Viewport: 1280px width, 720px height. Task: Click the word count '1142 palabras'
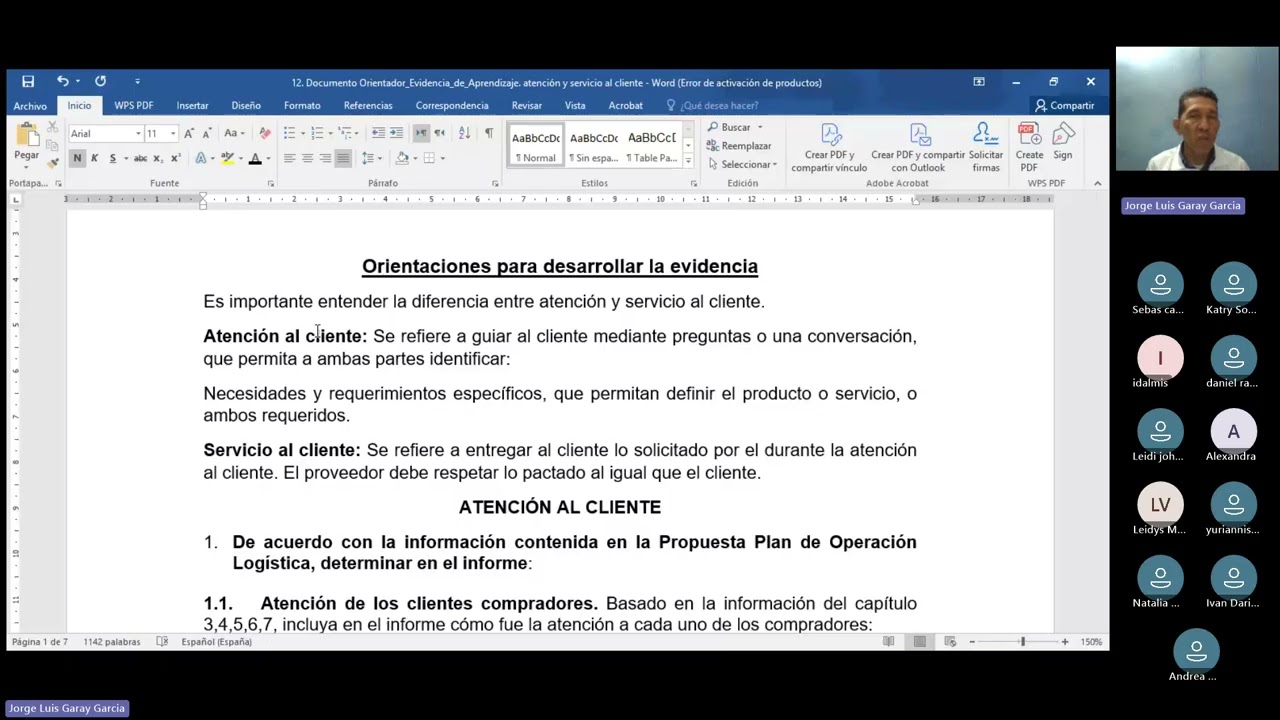click(x=111, y=641)
